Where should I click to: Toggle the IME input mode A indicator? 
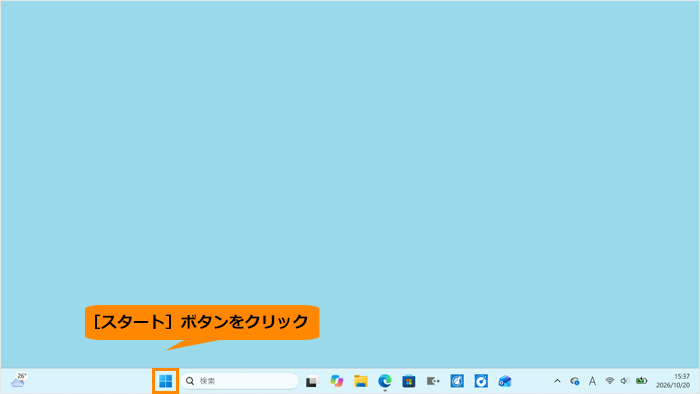pyautogui.click(x=592, y=381)
